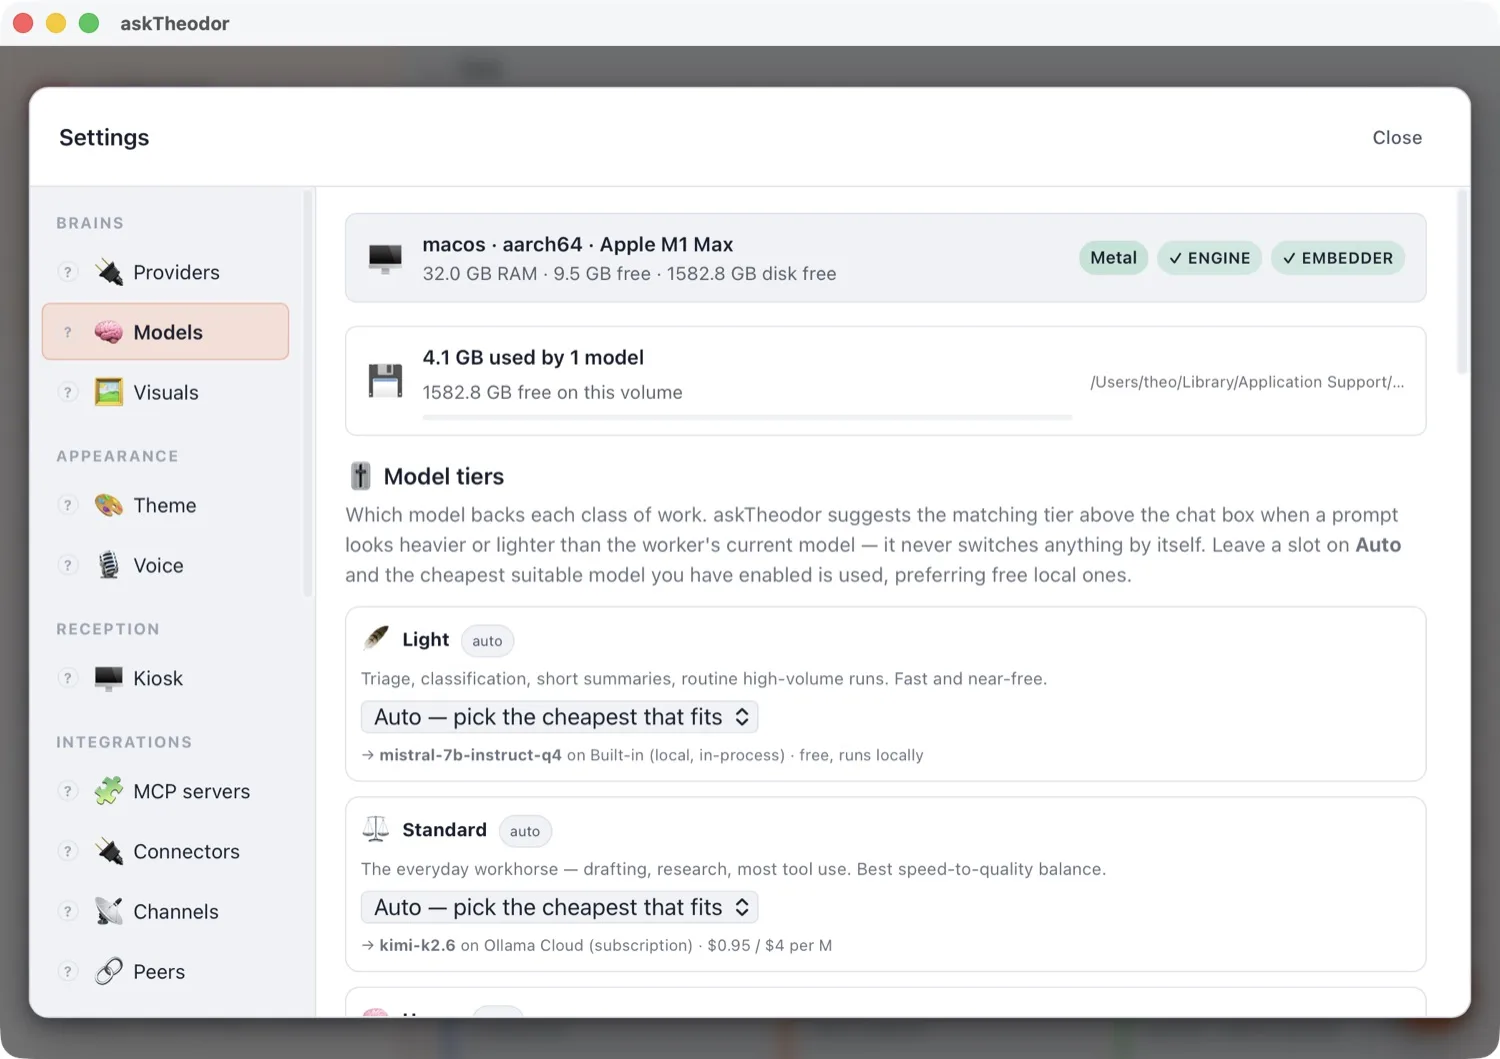The width and height of the screenshot is (1500, 1059).
Task: Open the Standard tier model dropdown
Action: 560,907
